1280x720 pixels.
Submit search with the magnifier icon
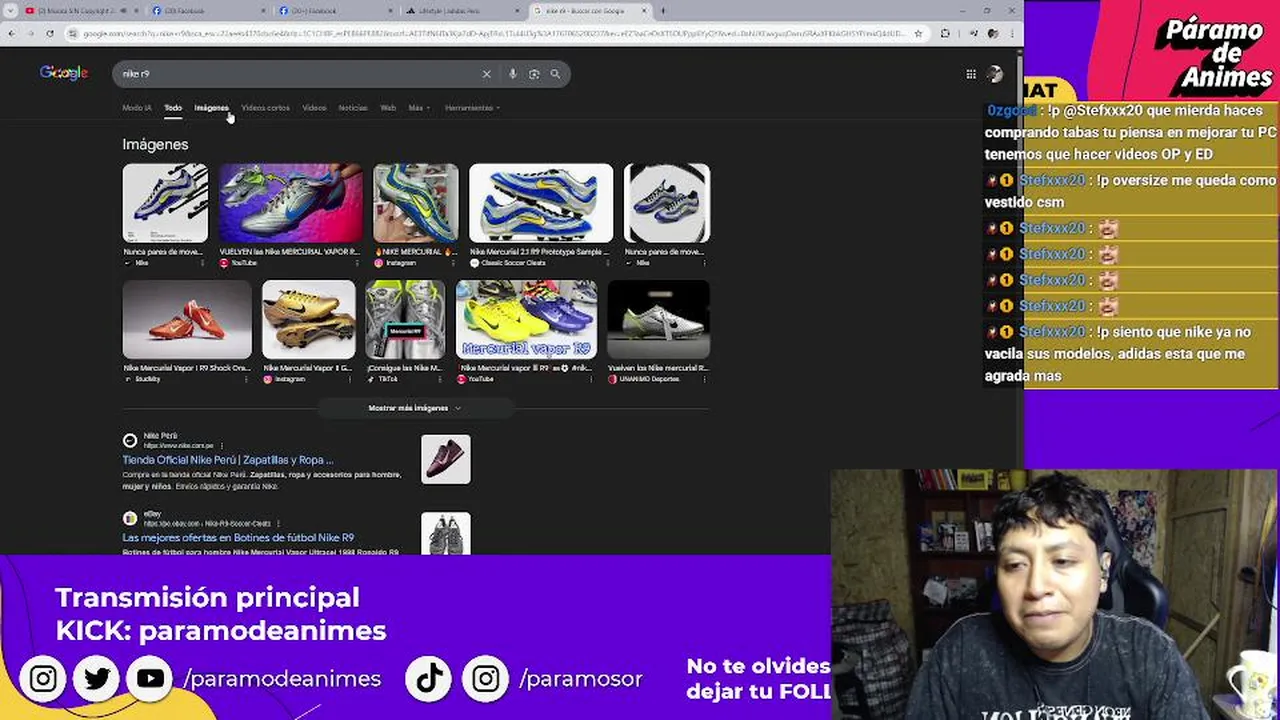[555, 74]
